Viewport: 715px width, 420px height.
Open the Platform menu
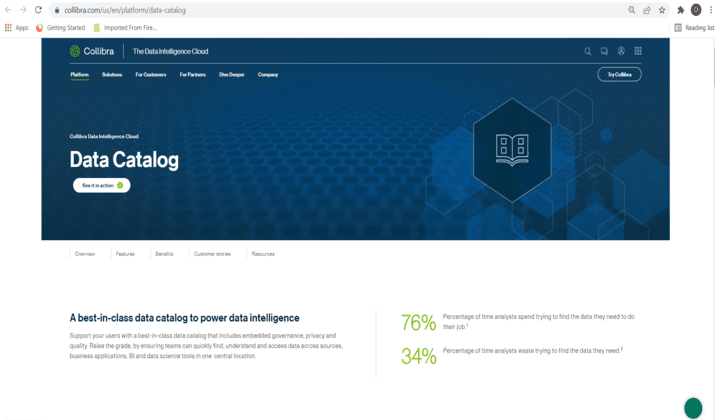pyautogui.click(x=79, y=75)
